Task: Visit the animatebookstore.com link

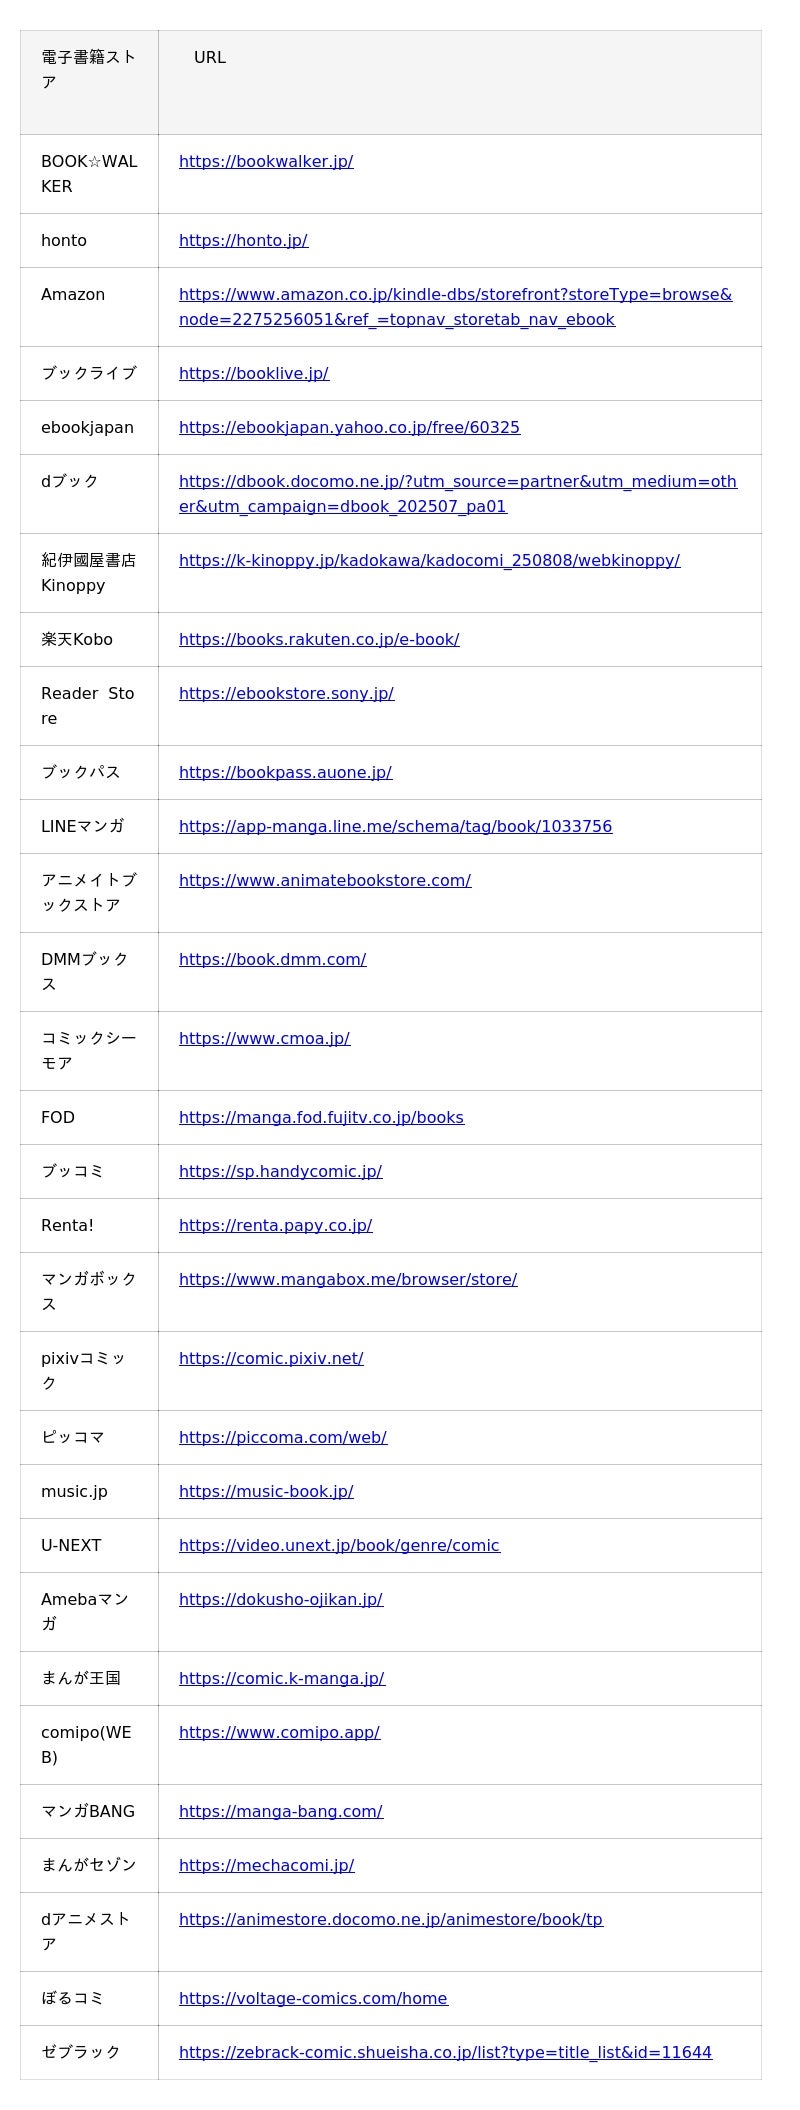Action: click(325, 880)
